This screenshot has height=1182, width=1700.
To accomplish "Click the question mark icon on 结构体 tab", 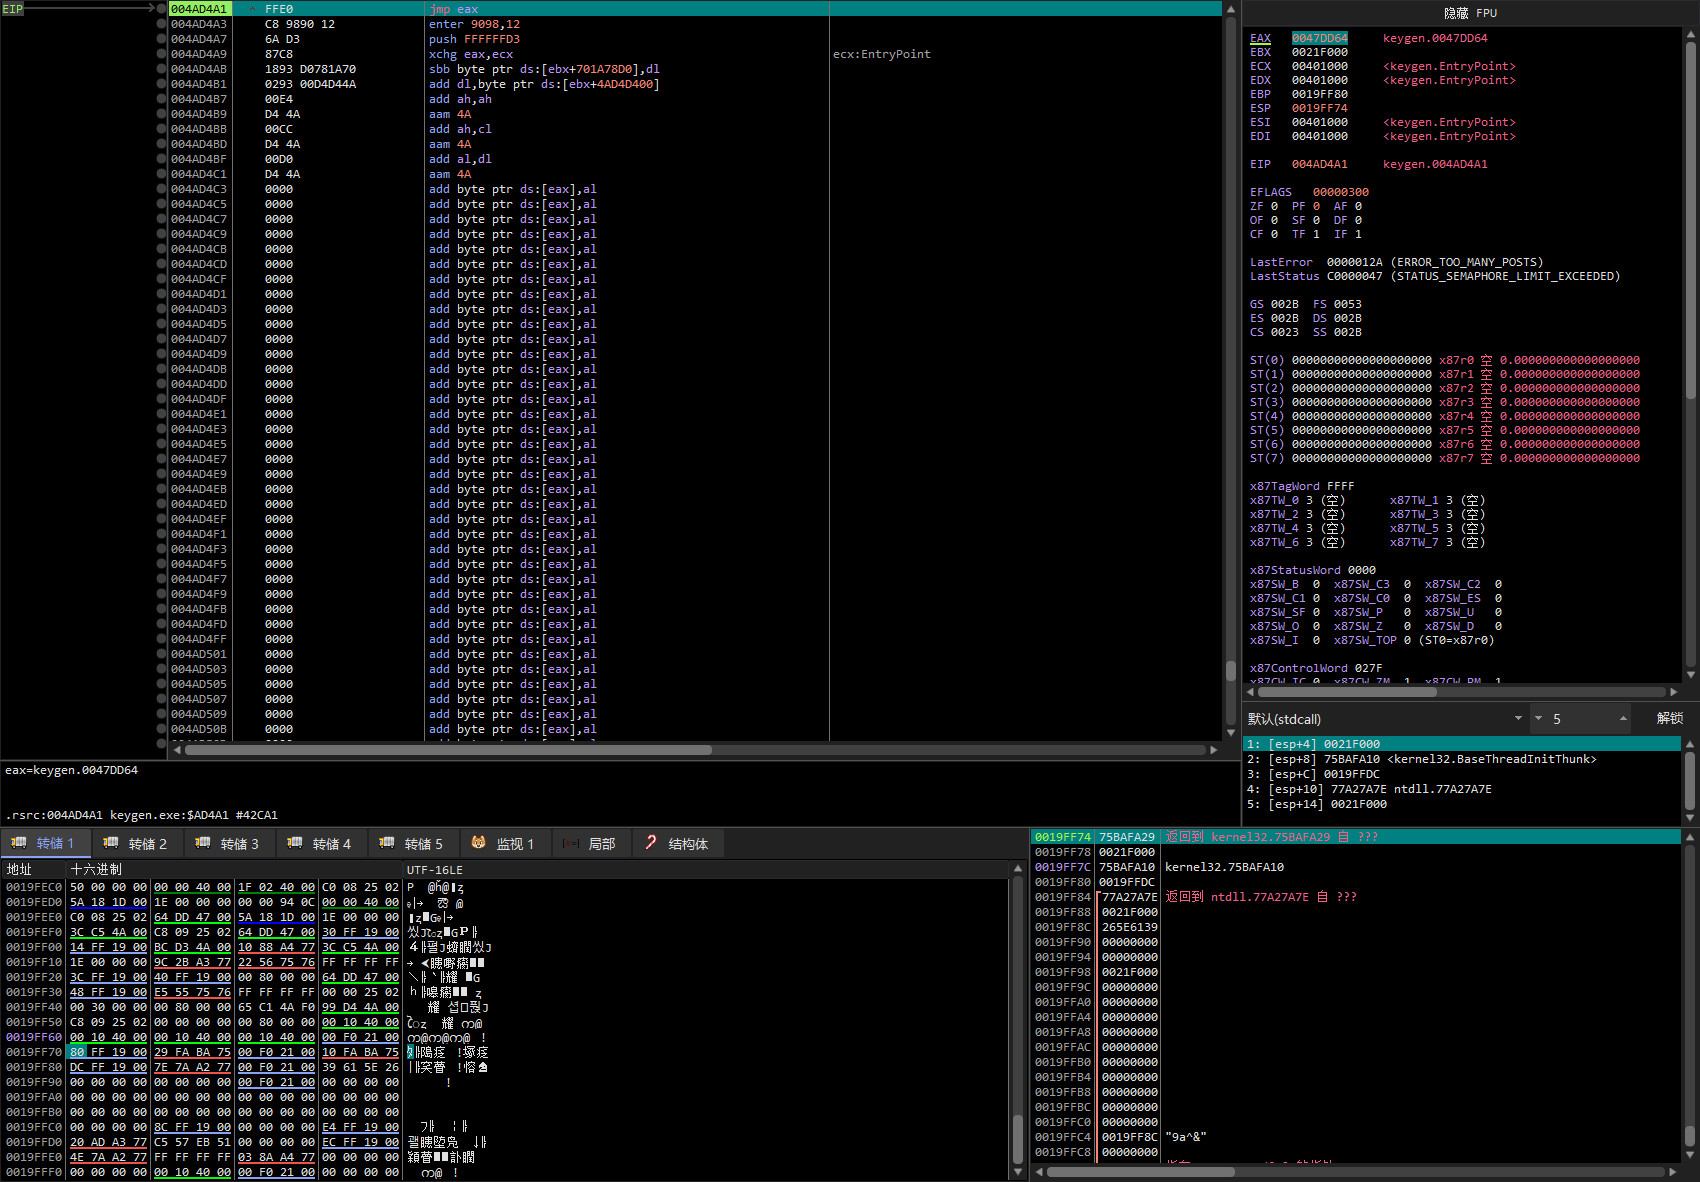I will [x=651, y=843].
